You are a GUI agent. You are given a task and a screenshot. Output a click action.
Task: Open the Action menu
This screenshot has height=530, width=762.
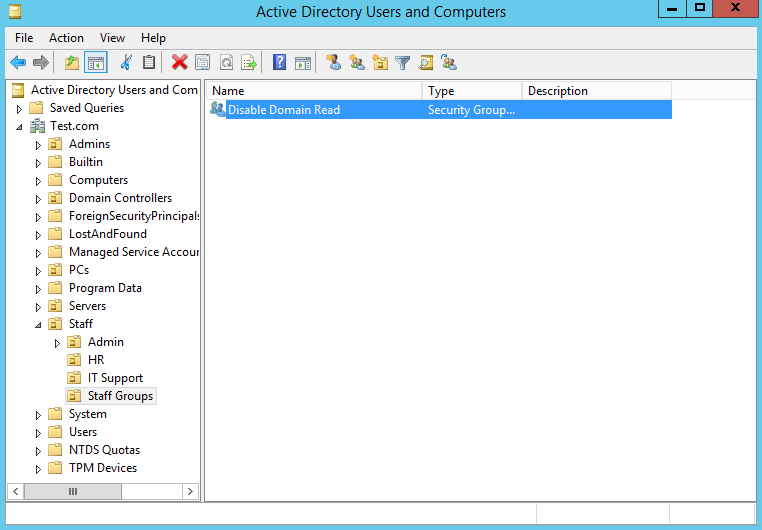pyautogui.click(x=66, y=38)
